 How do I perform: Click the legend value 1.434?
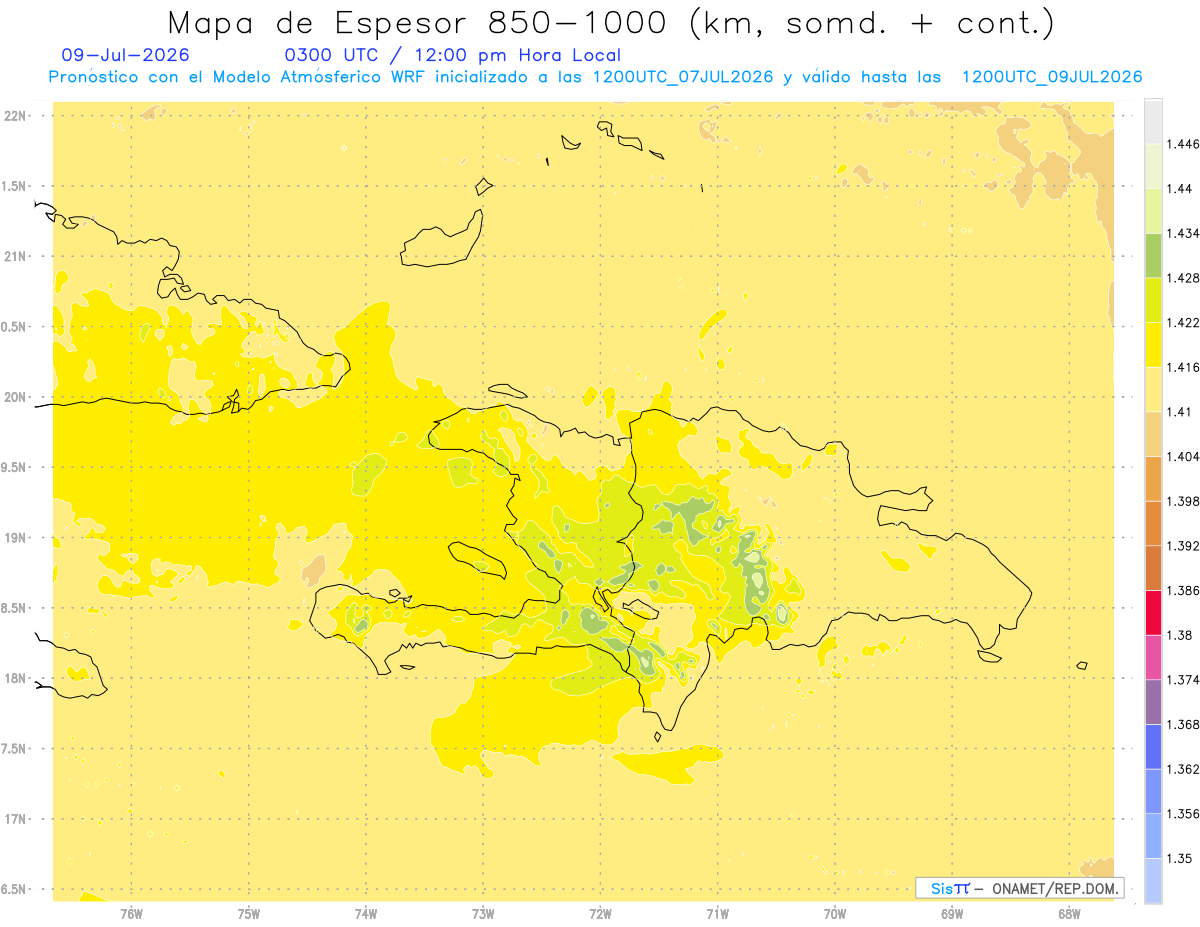pos(1184,233)
